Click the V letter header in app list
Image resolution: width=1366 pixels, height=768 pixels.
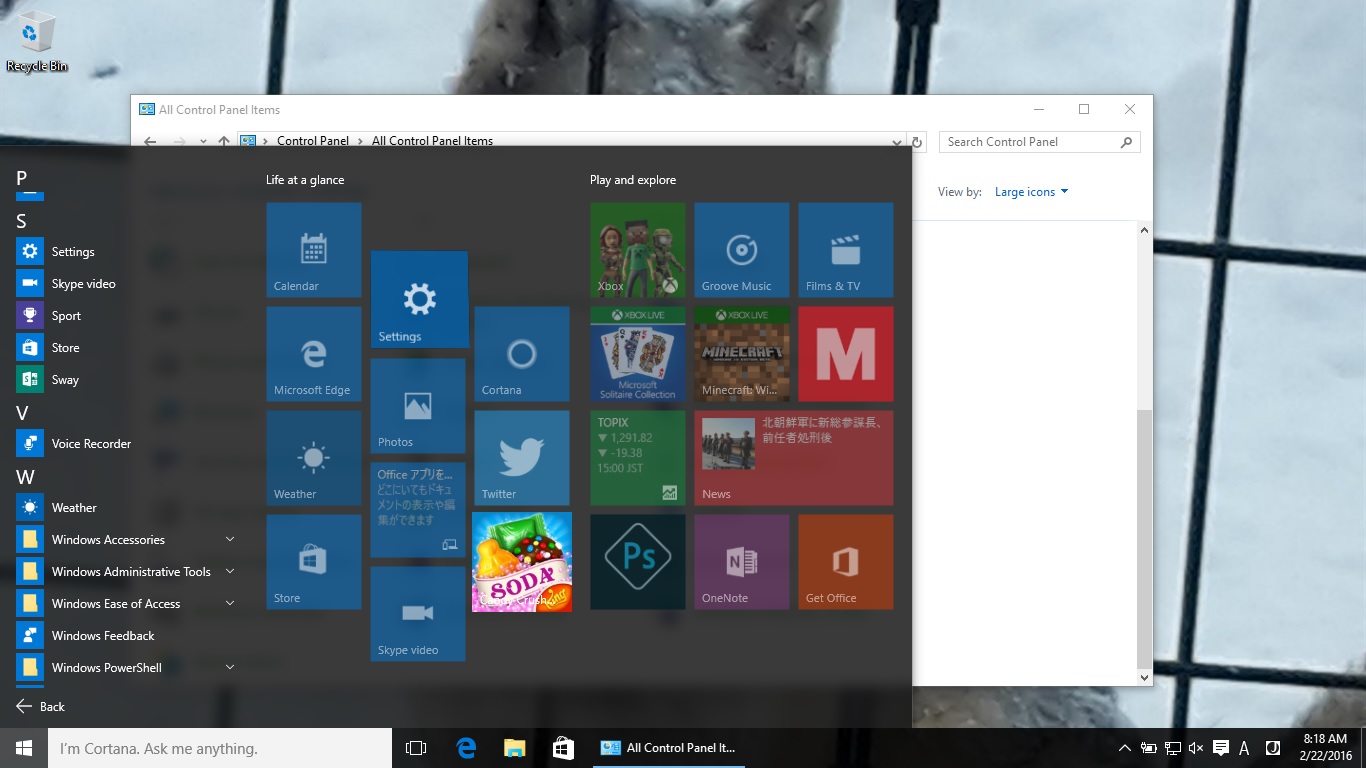point(22,413)
